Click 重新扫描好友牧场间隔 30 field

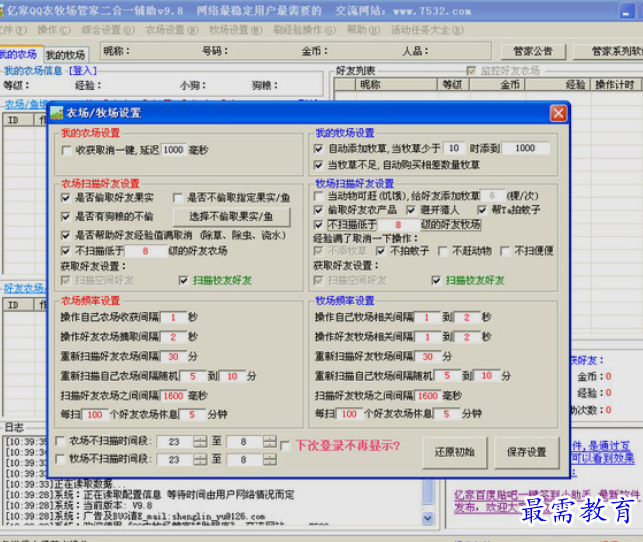(428, 357)
